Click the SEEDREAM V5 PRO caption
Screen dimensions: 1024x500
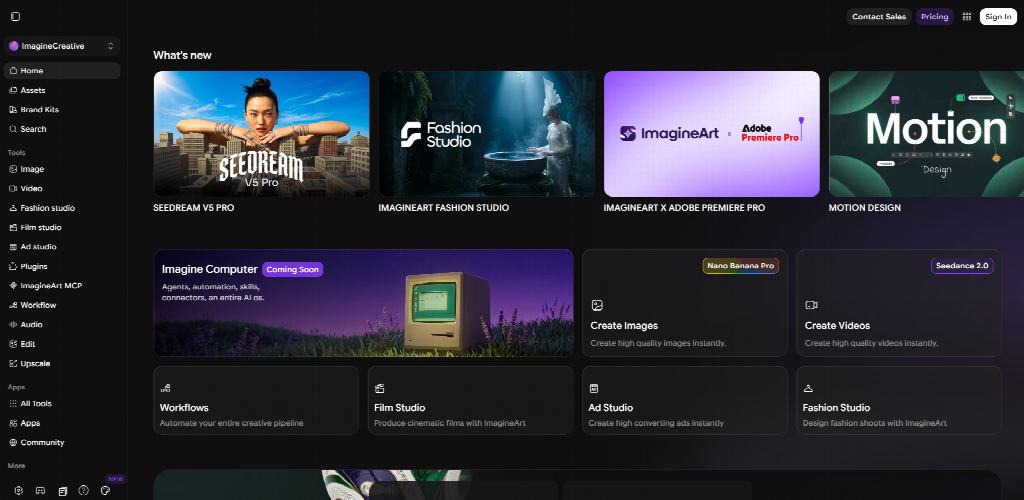[193, 208]
